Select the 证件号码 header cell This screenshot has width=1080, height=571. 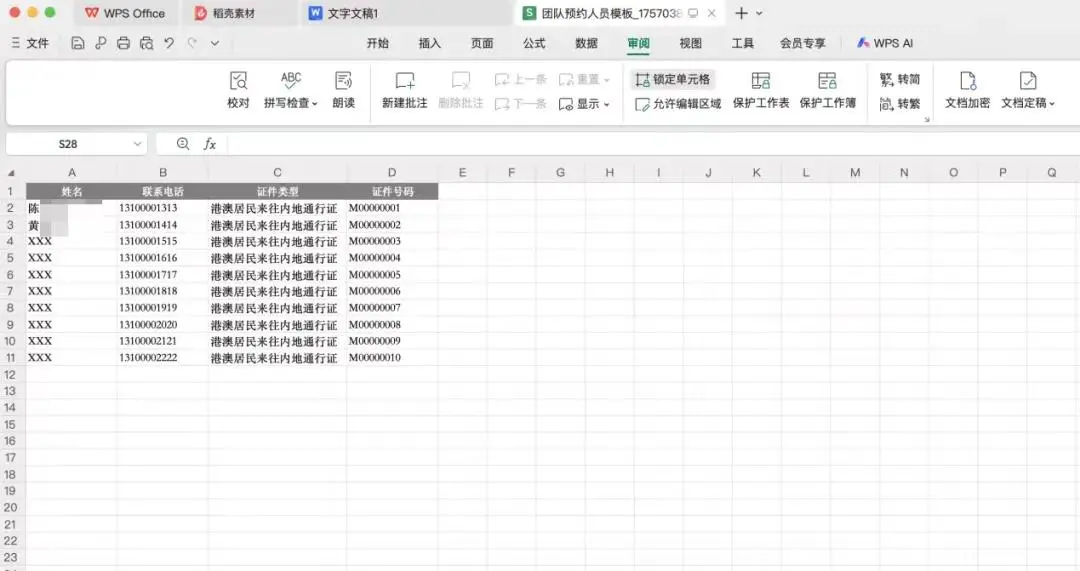pyautogui.click(x=393, y=191)
